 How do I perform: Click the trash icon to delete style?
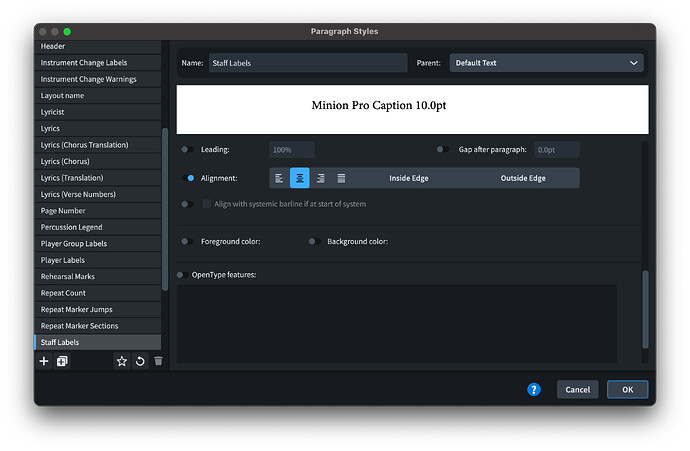click(158, 361)
